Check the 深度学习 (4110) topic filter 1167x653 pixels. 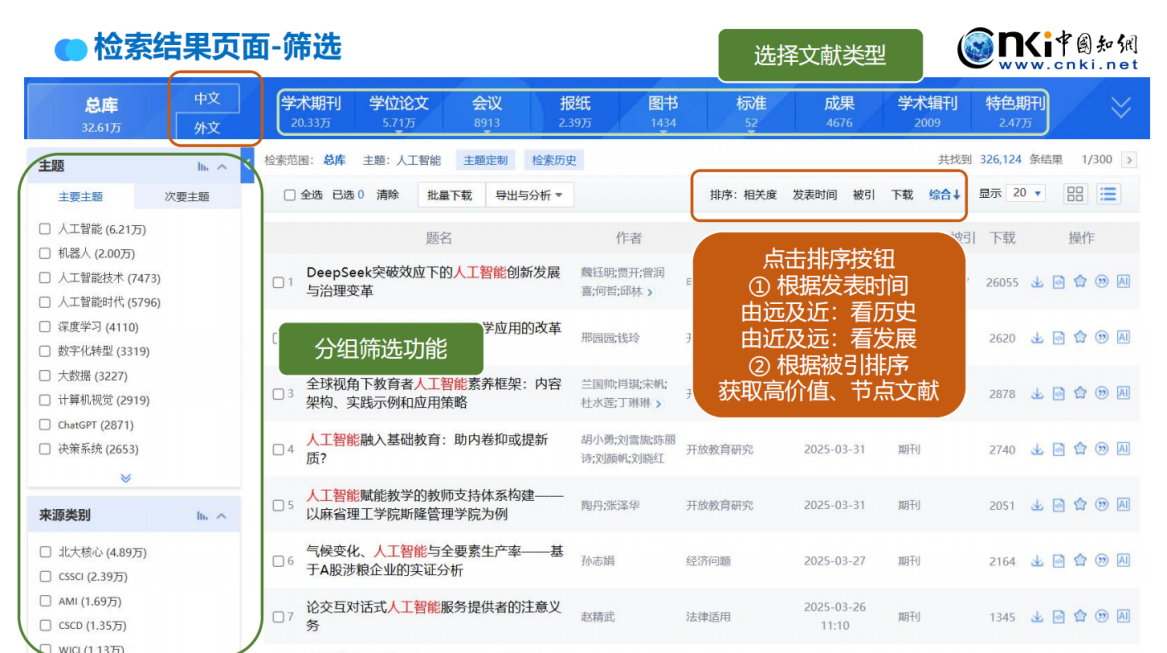coord(45,327)
